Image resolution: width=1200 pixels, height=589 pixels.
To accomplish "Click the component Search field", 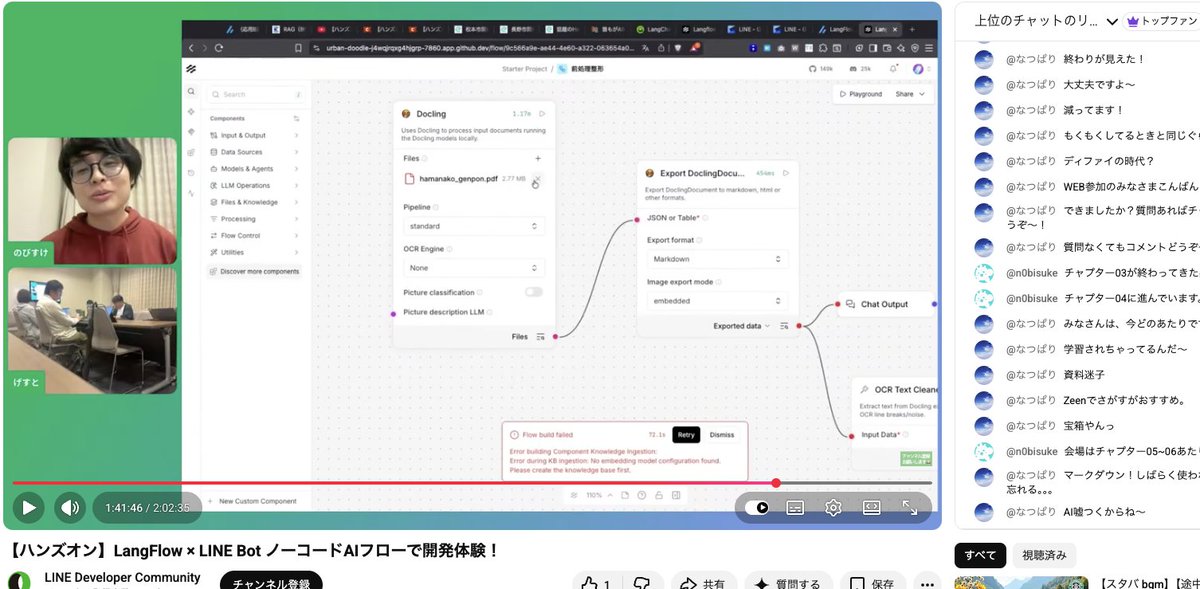I will point(254,94).
